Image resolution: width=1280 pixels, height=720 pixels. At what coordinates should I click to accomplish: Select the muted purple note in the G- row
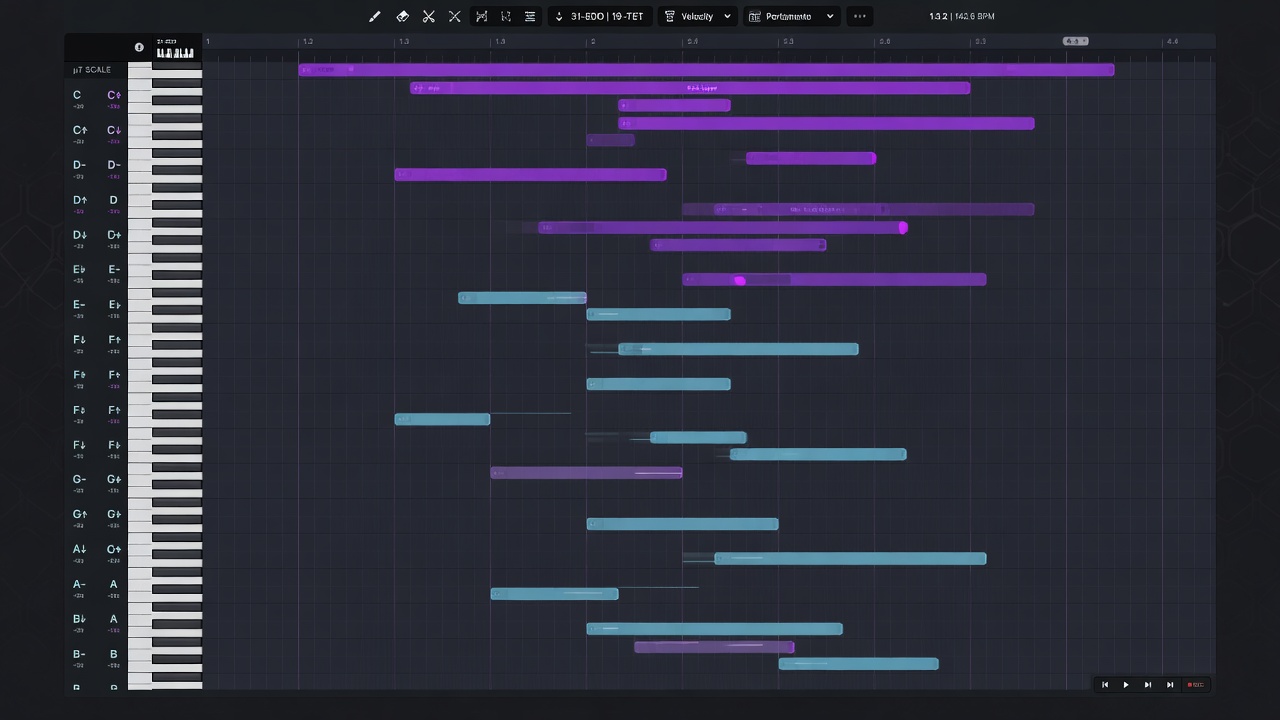click(586, 473)
